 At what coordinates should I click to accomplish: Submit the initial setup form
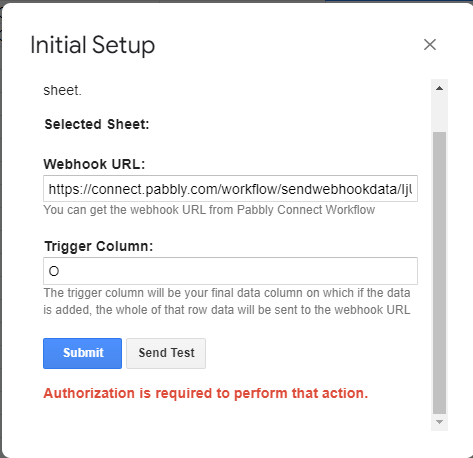click(82, 353)
